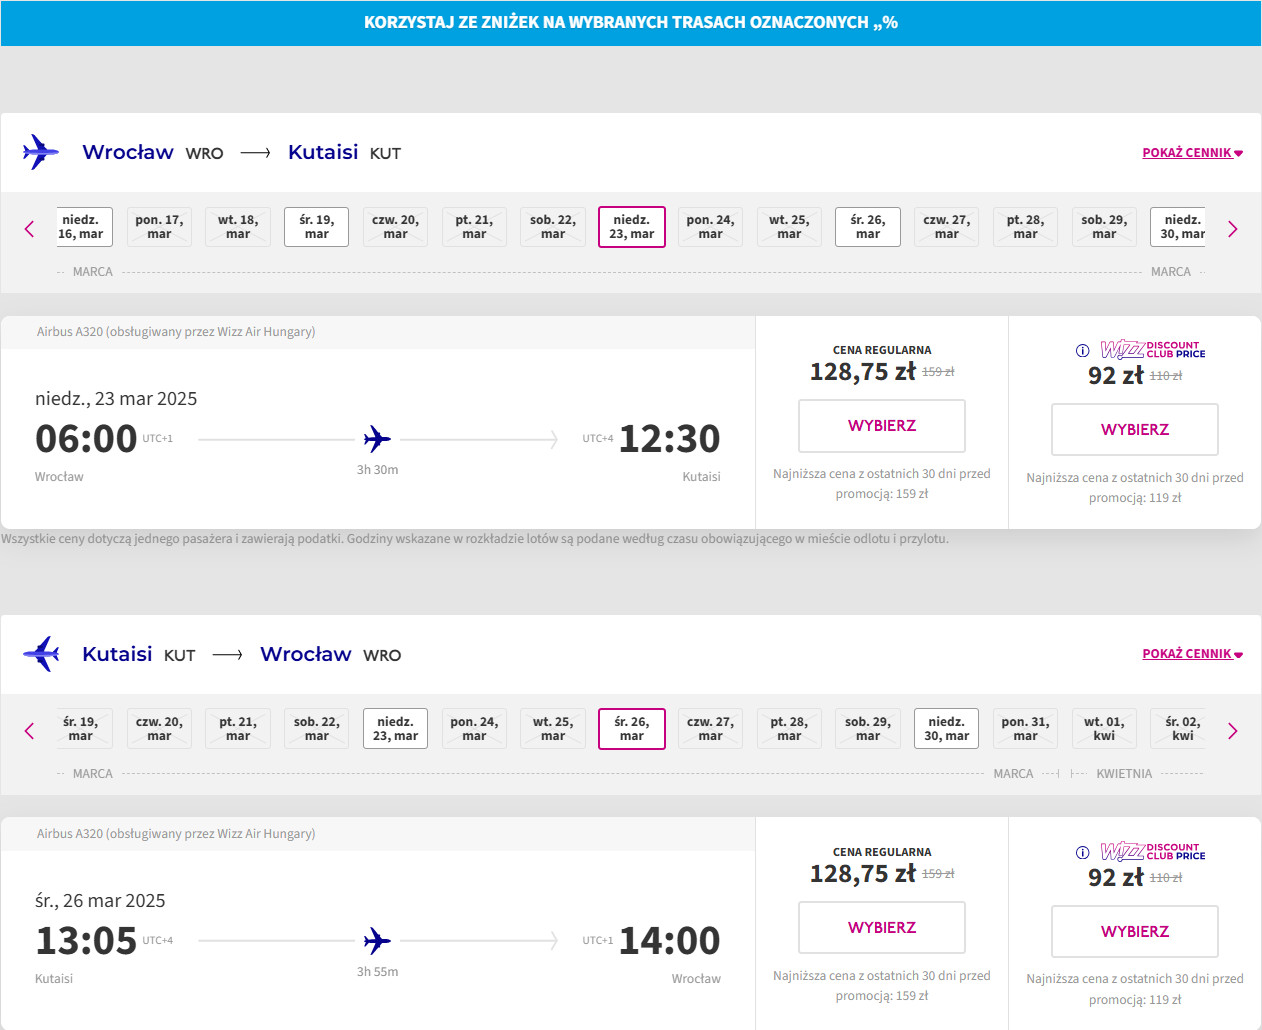This screenshot has height=1030, width=1262.
Task: Choose return date niedz. 30 mar
Action: point(946,729)
